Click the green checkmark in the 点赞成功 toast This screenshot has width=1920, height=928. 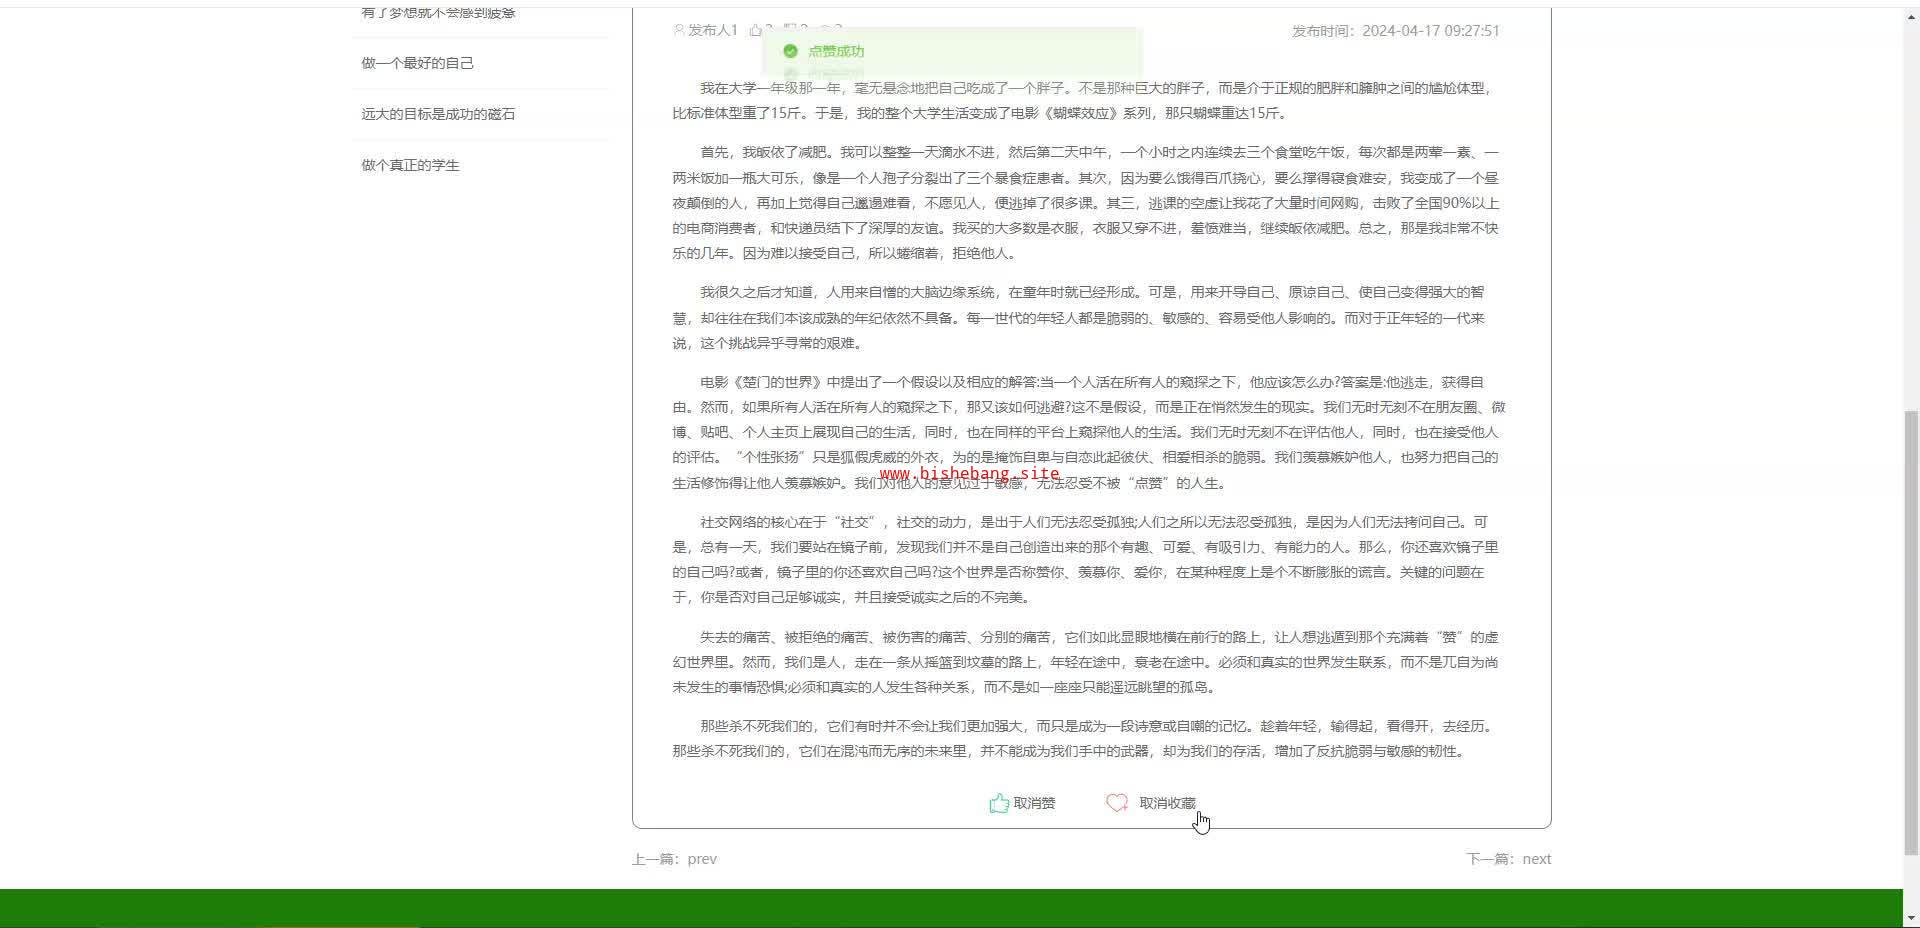pyautogui.click(x=790, y=51)
